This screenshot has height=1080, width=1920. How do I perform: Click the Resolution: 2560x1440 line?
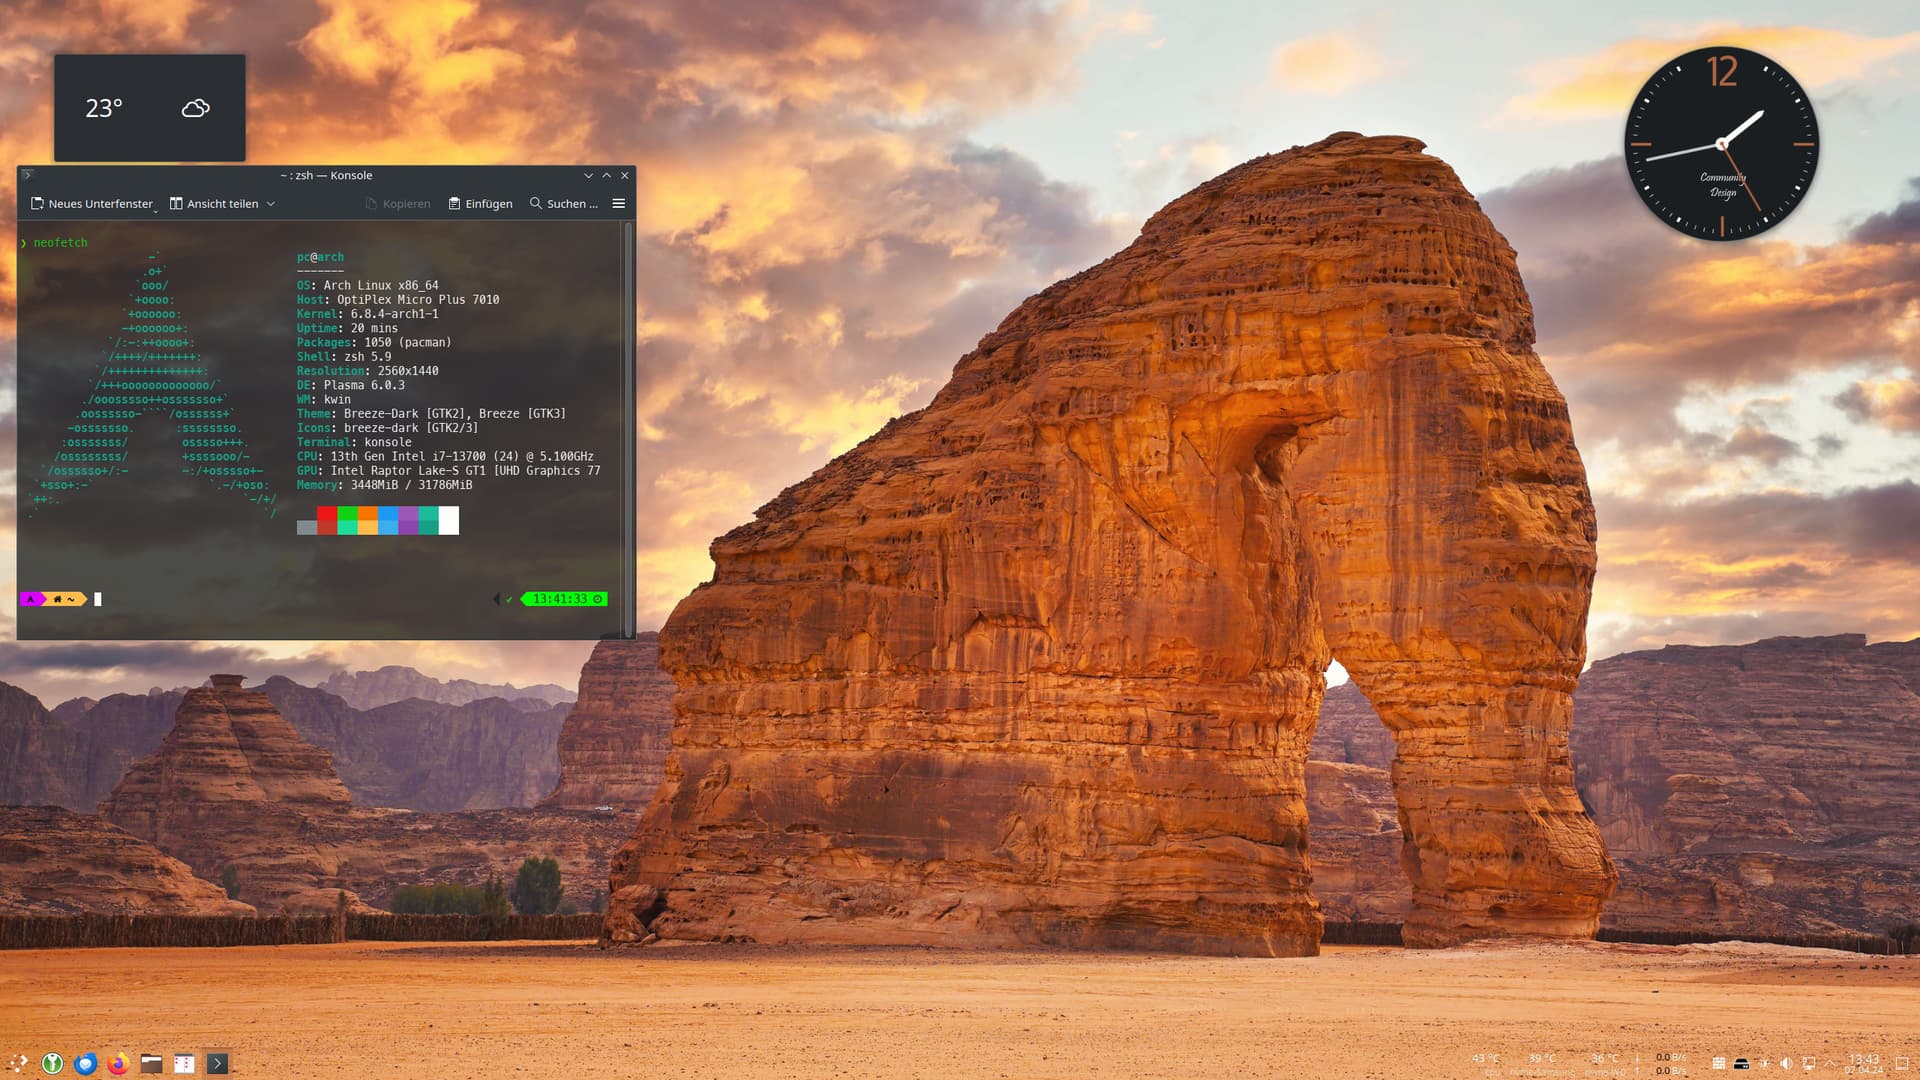pyautogui.click(x=367, y=371)
